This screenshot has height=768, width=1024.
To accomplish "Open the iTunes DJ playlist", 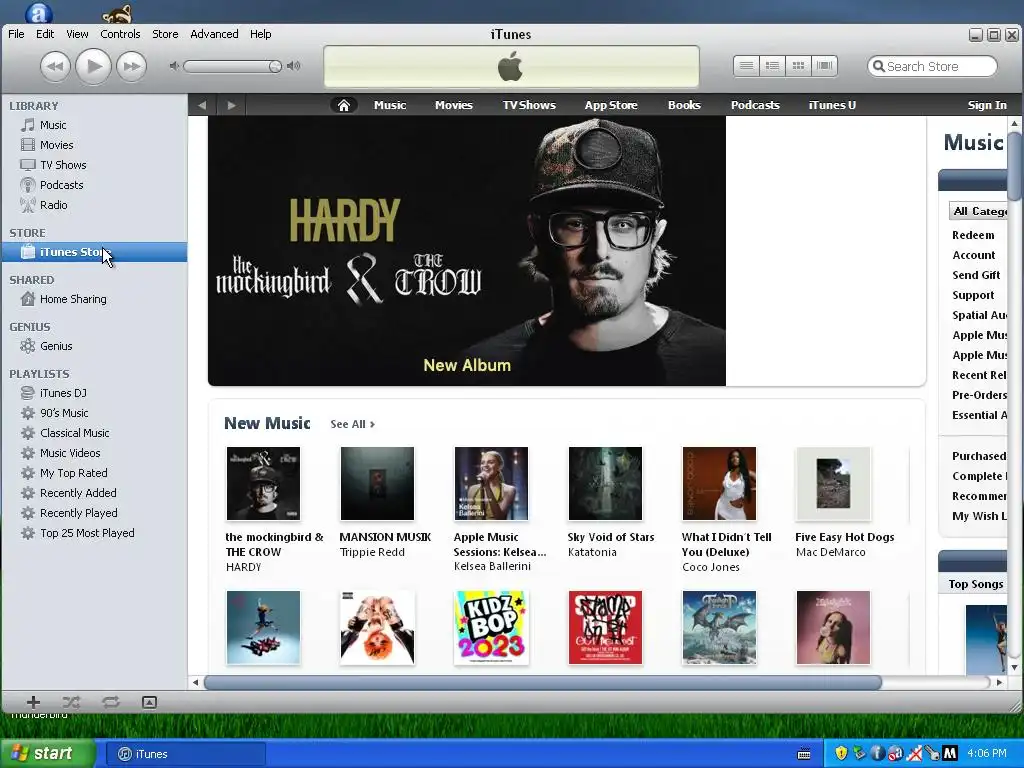I will pyautogui.click(x=94, y=393).
